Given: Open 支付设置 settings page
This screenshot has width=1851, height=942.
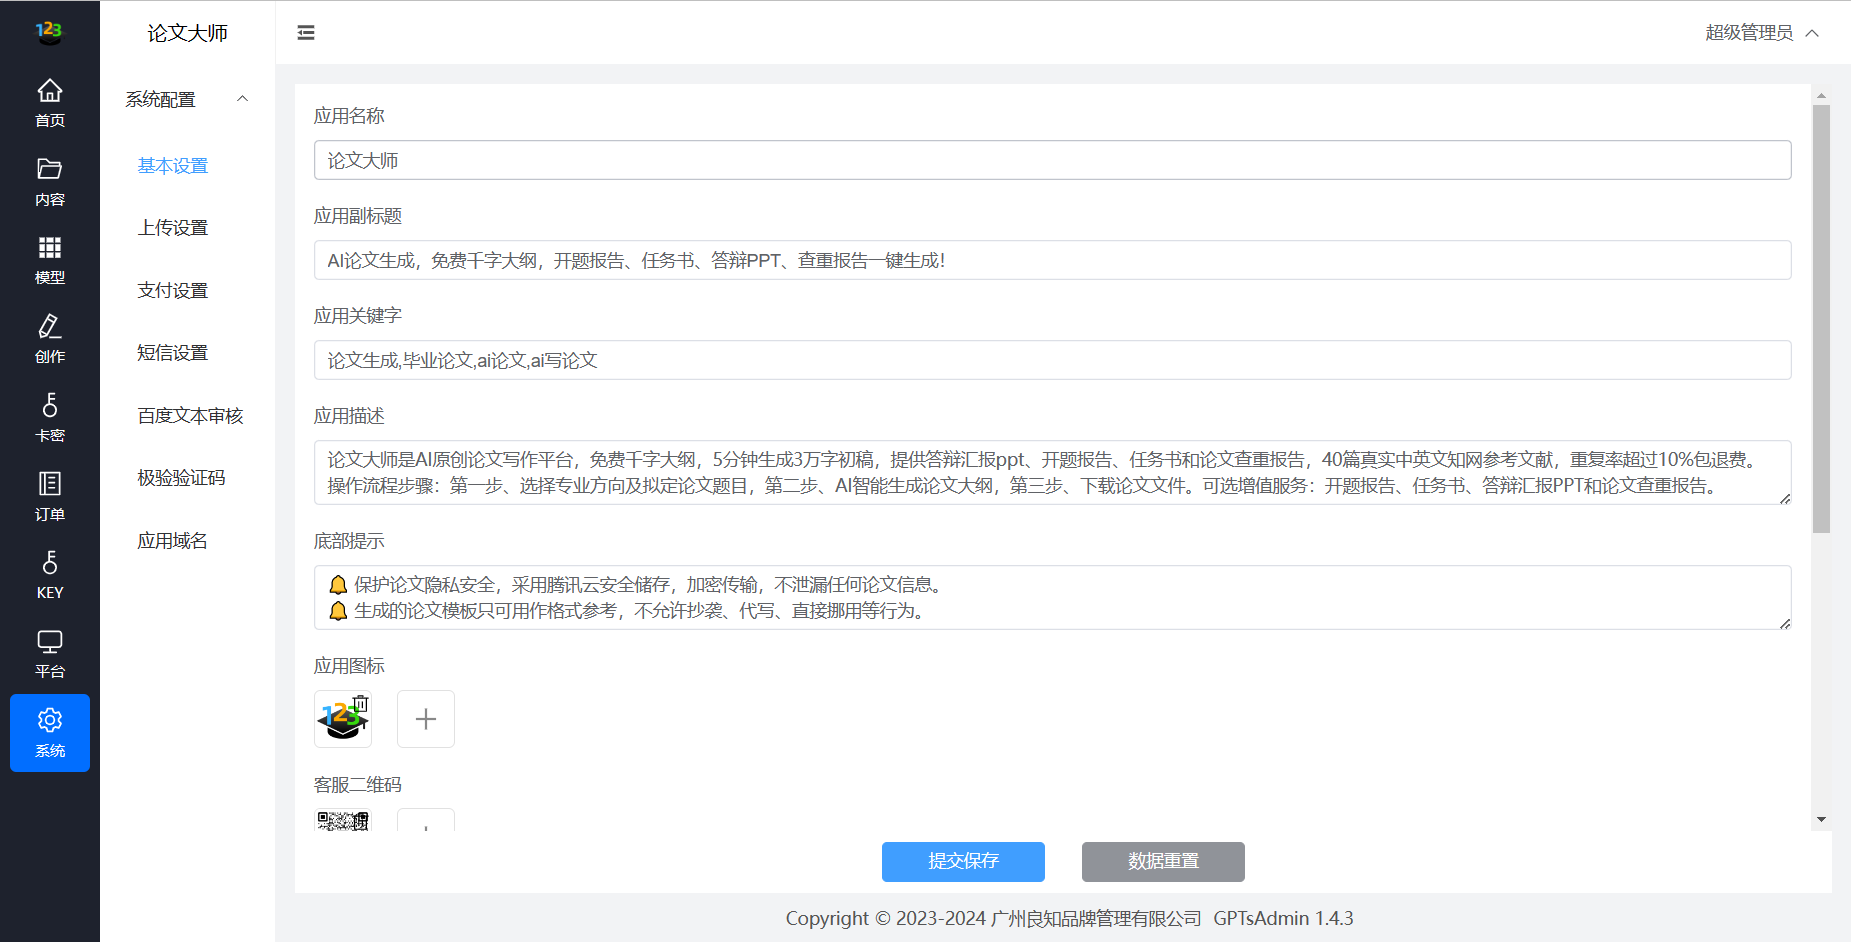Looking at the screenshot, I should coord(173,291).
